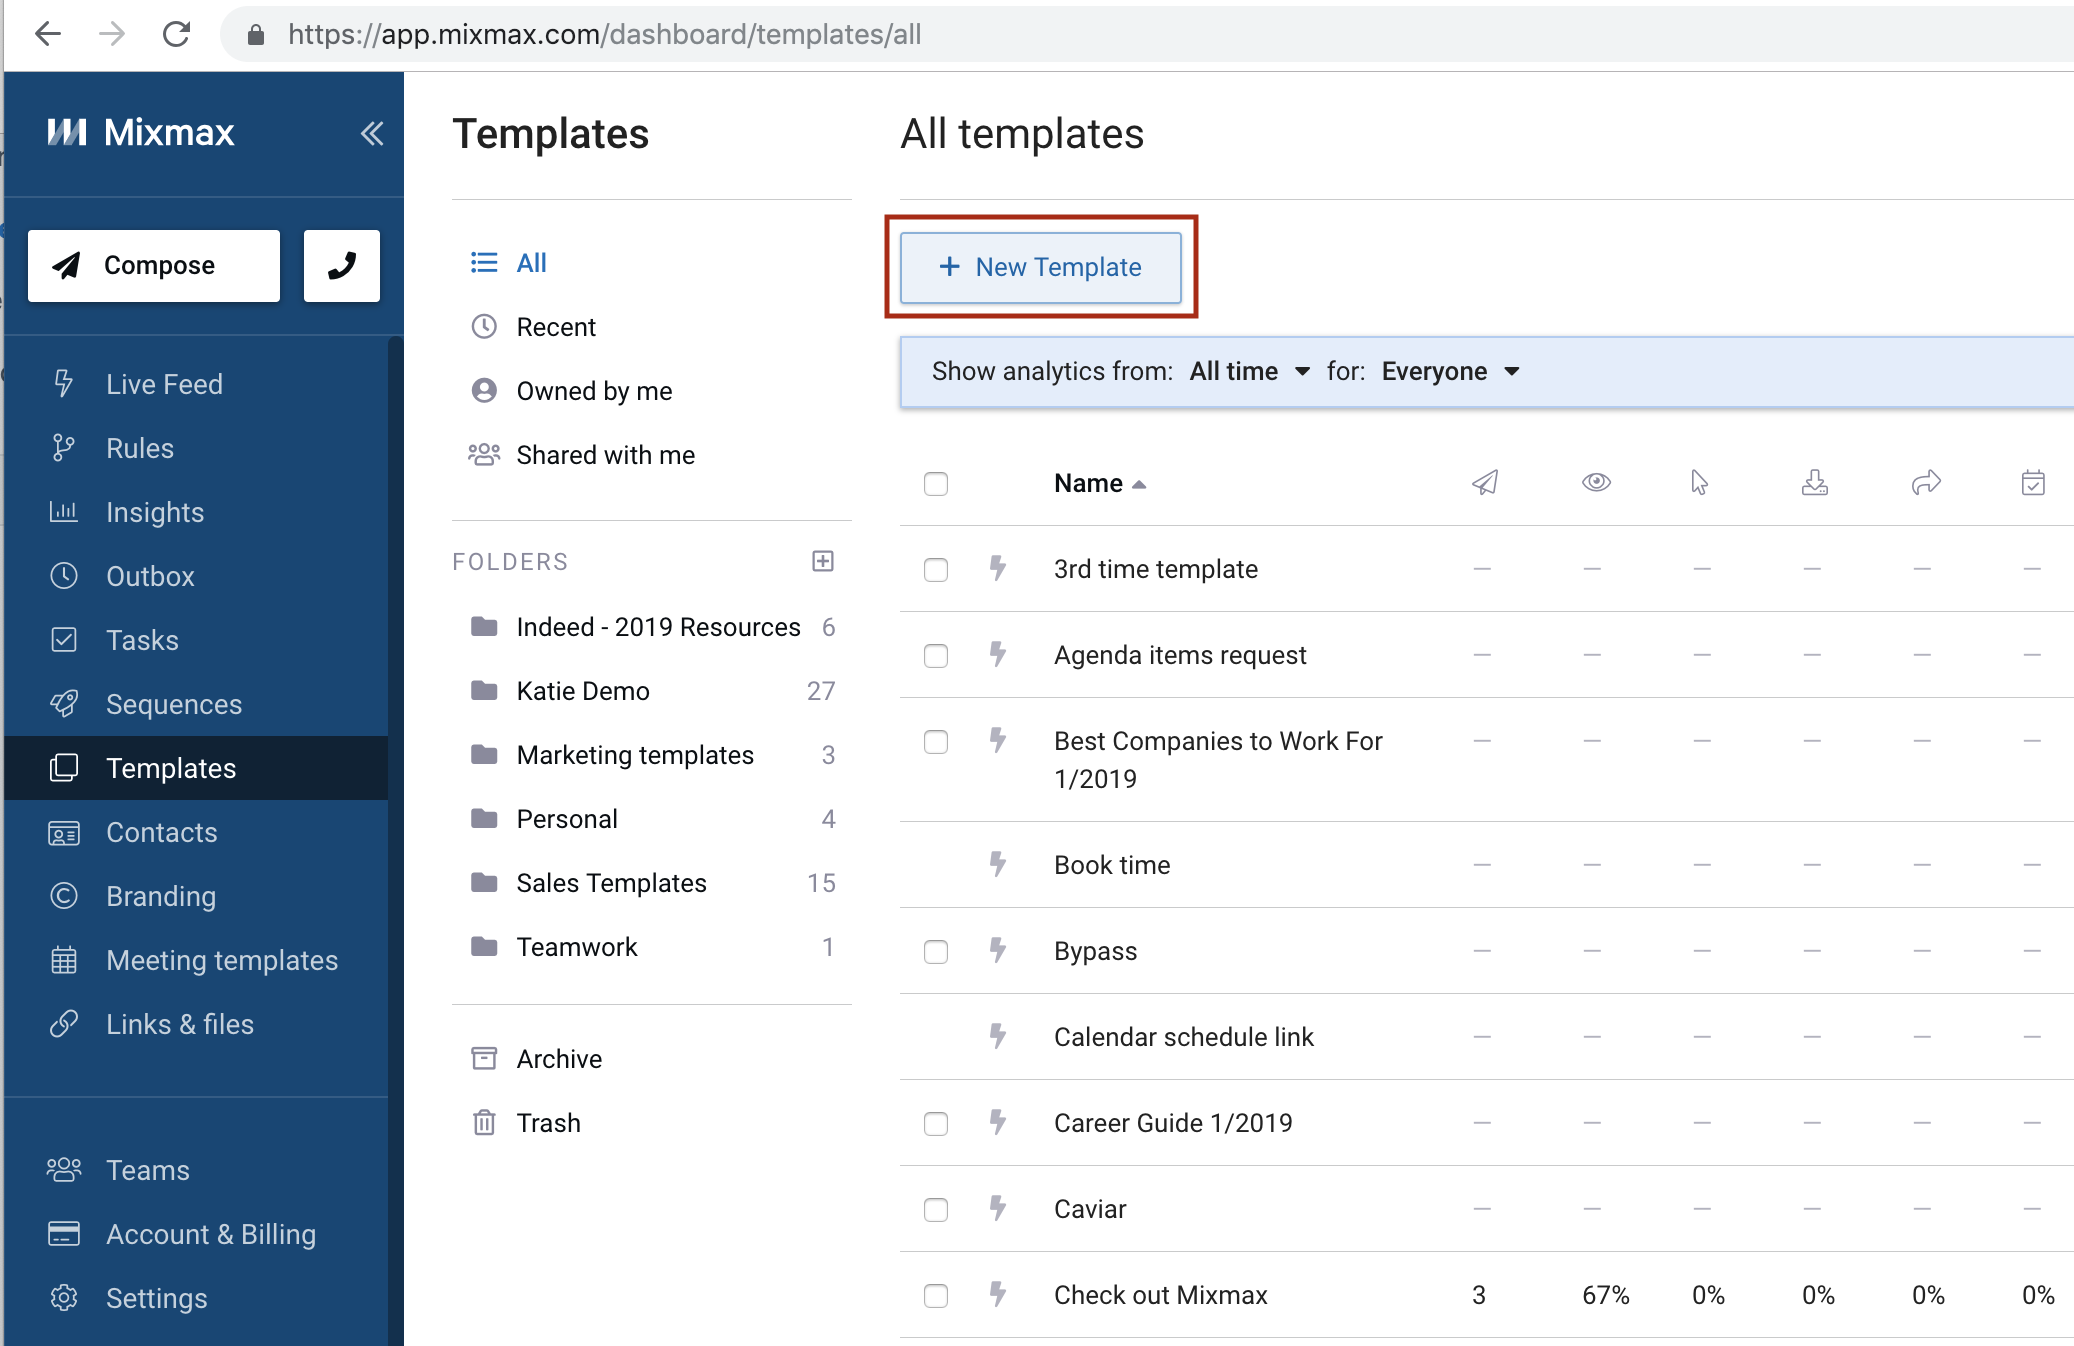Open the Book time template
2074x1346 pixels.
[x=1112, y=865]
